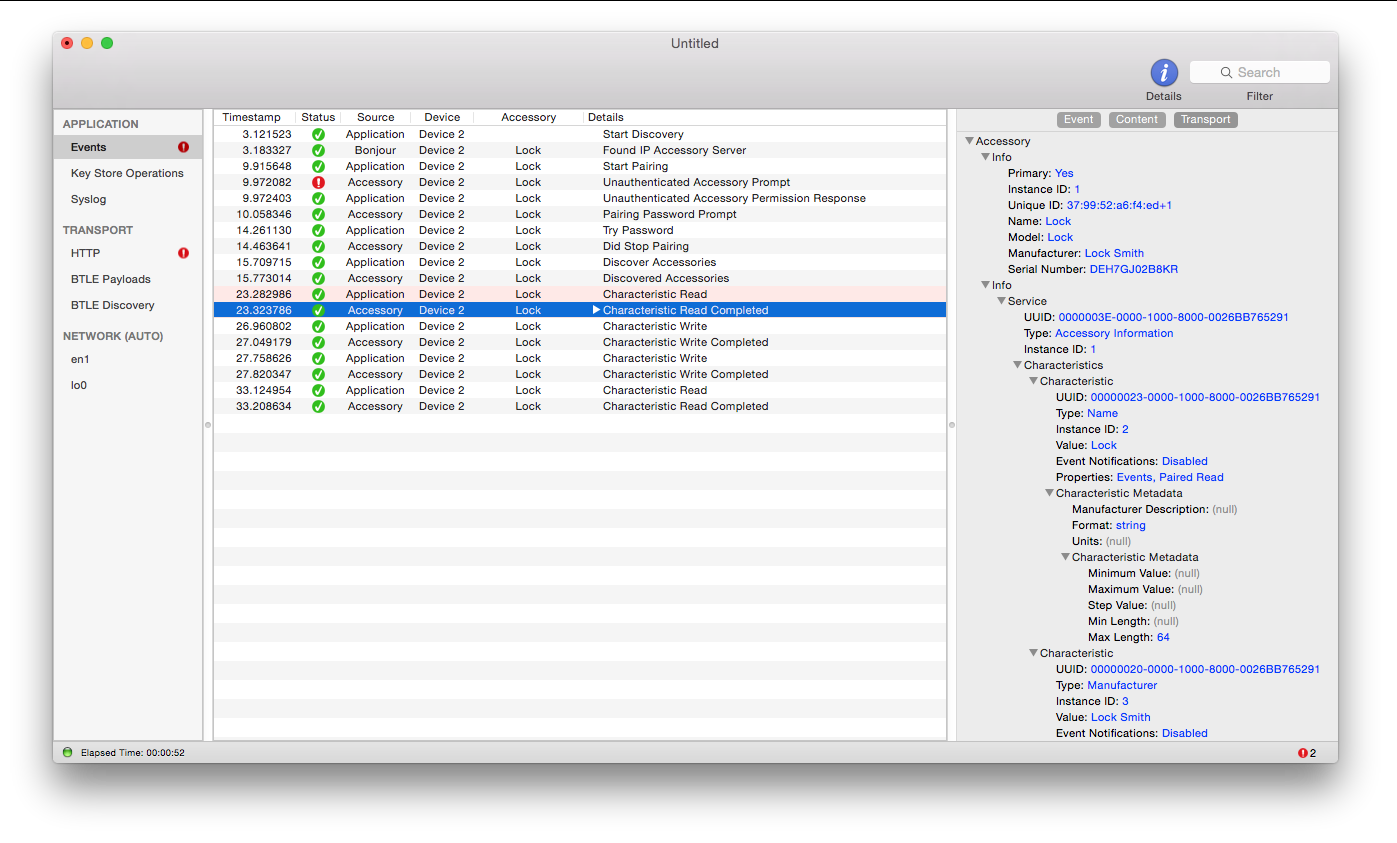Click the red error status icon for Unauthenticated Accessory Prompt

(318, 182)
